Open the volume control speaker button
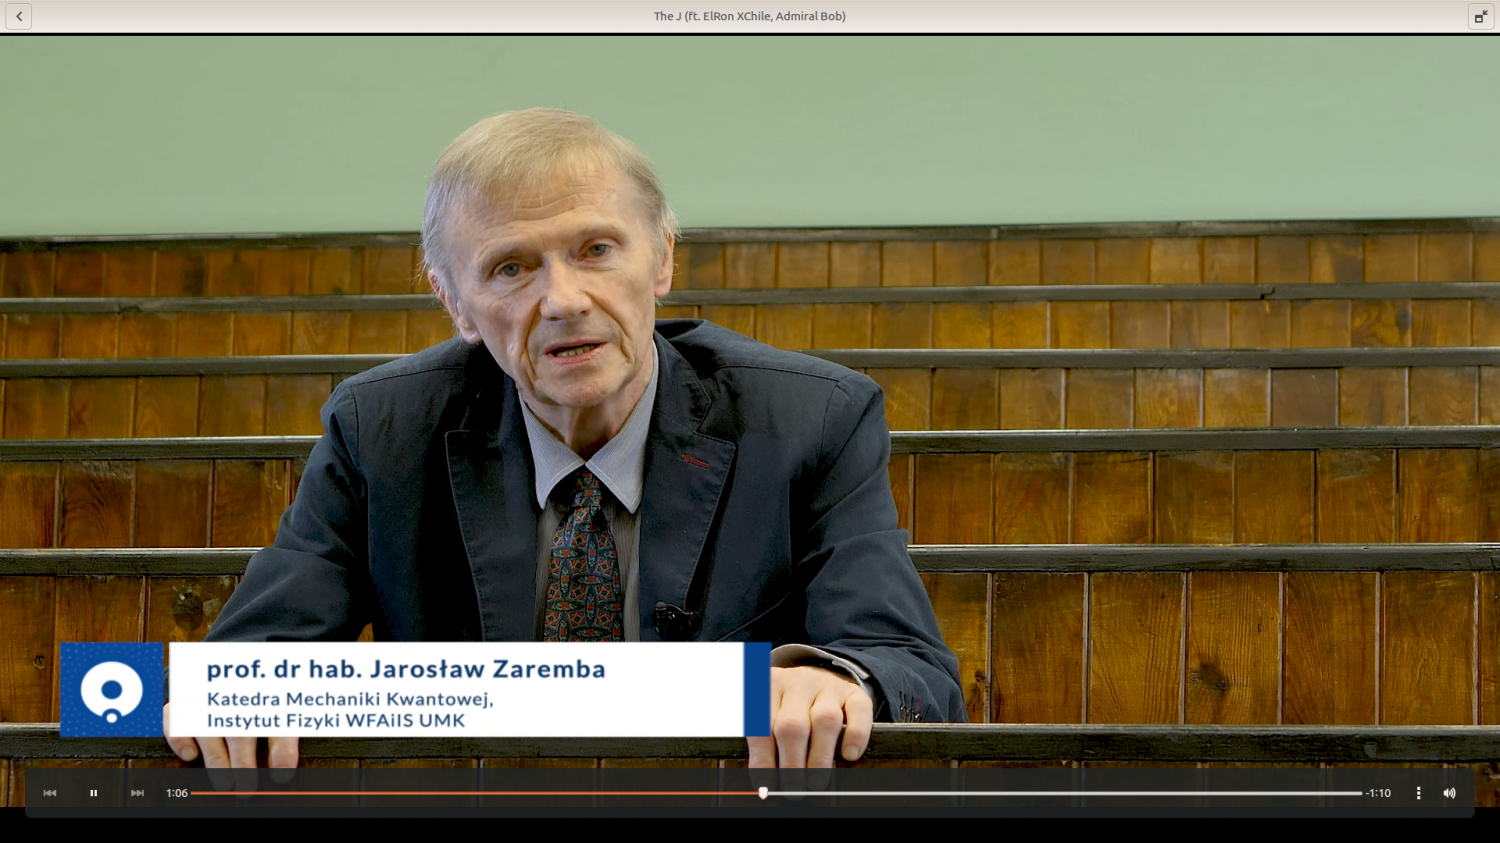 [1449, 793]
